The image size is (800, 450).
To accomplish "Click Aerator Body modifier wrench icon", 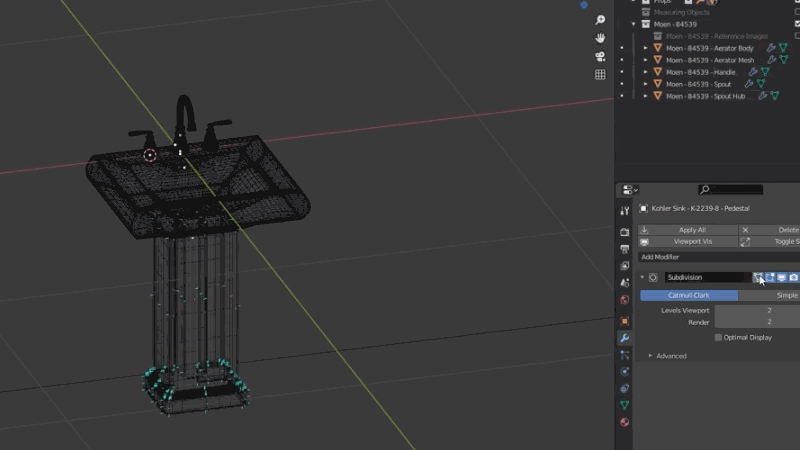I will pos(771,48).
